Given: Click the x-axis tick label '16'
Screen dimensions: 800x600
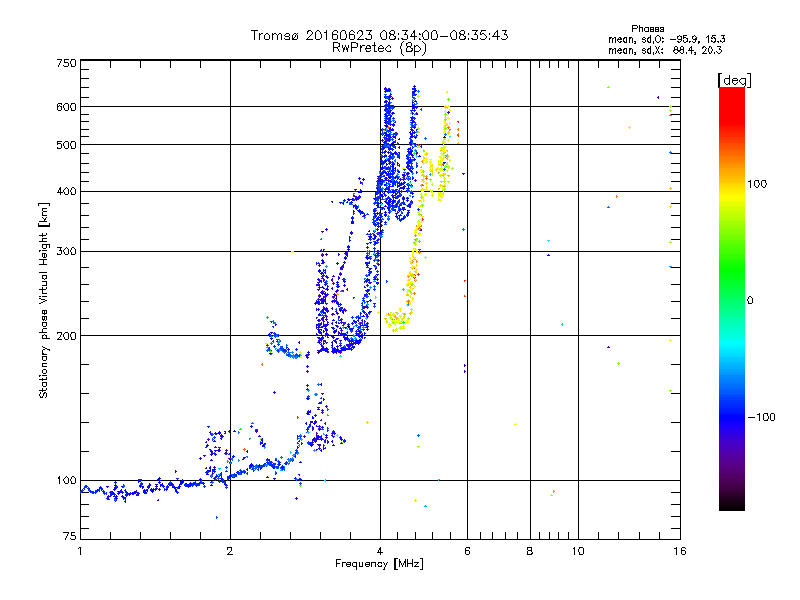Looking at the screenshot, I should pyautogui.click(x=680, y=551).
